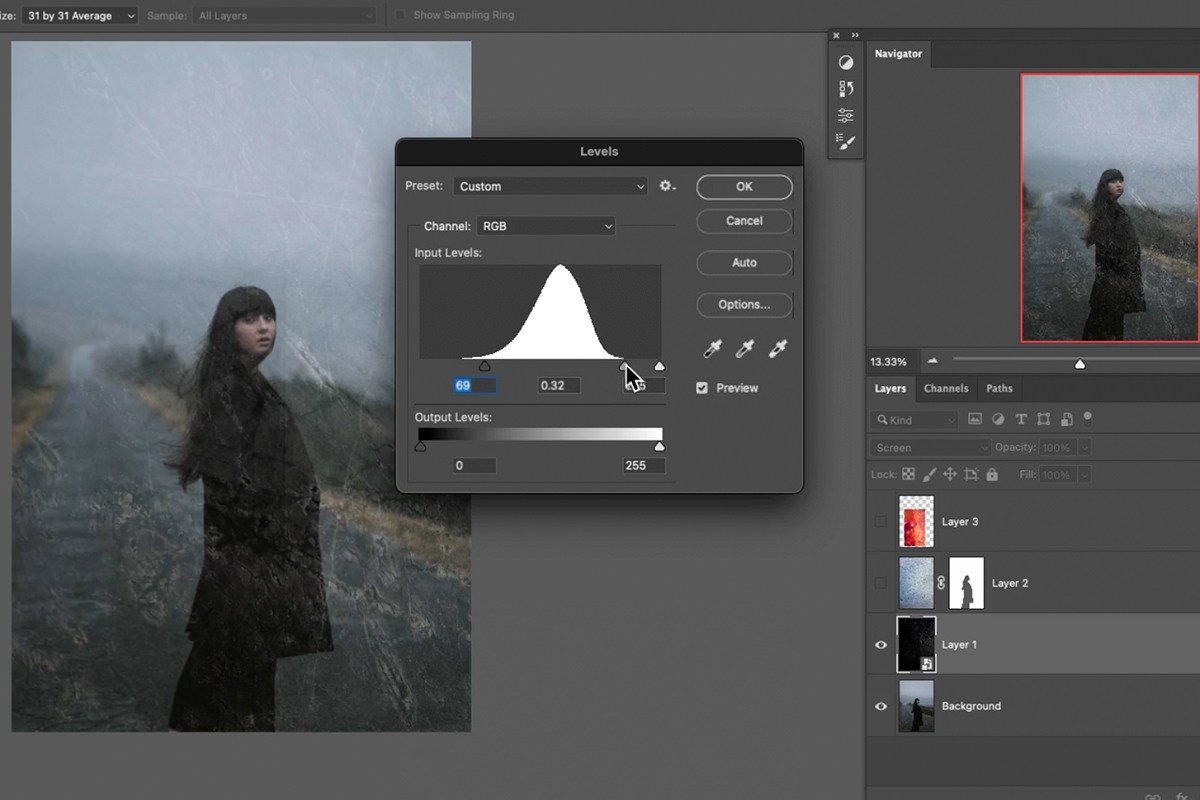Screen dimensions: 1200x800
Task: Open the Brush Settings panel icon in dock
Action: [x=847, y=143]
